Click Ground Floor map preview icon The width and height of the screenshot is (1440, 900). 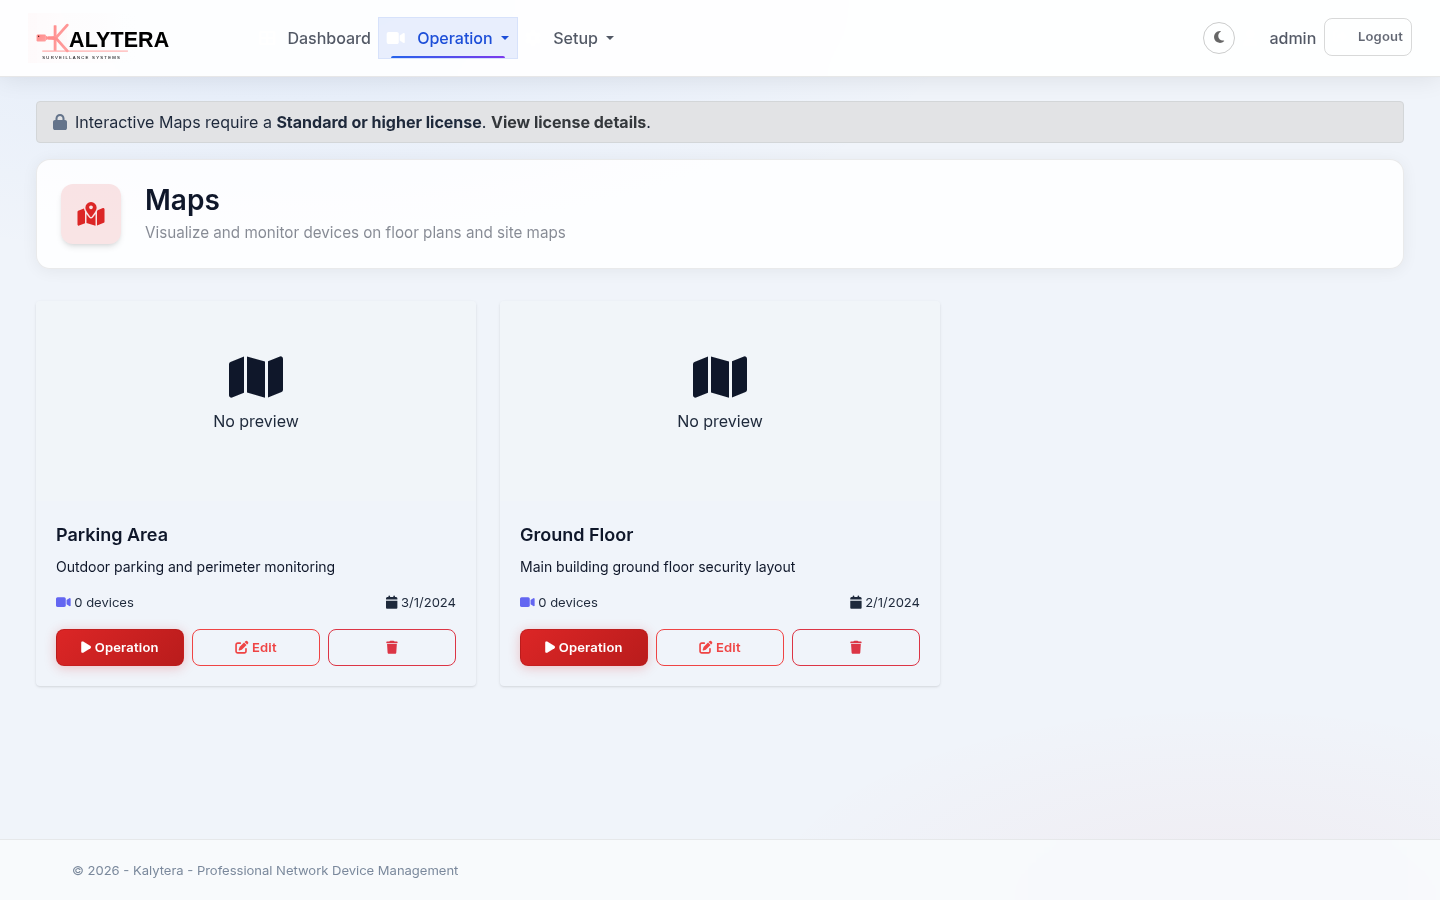[x=720, y=377]
